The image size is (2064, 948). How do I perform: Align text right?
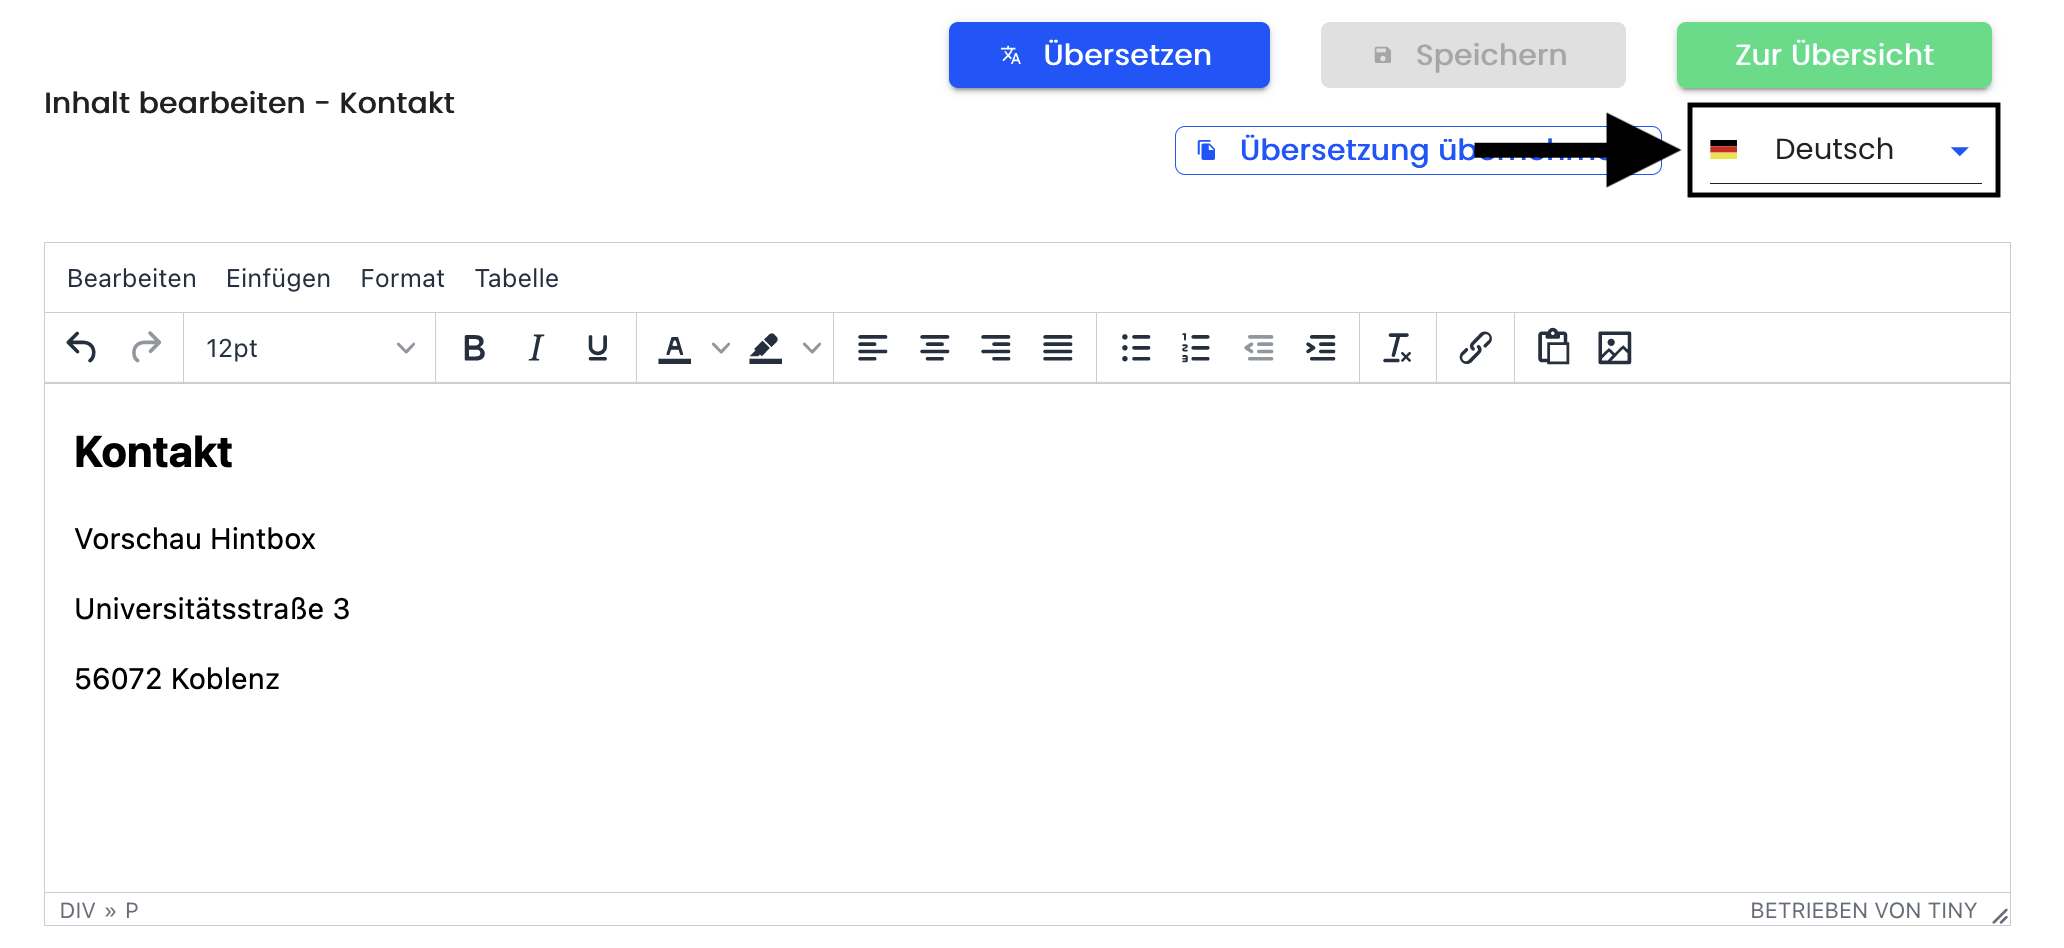tap(996, 348)
